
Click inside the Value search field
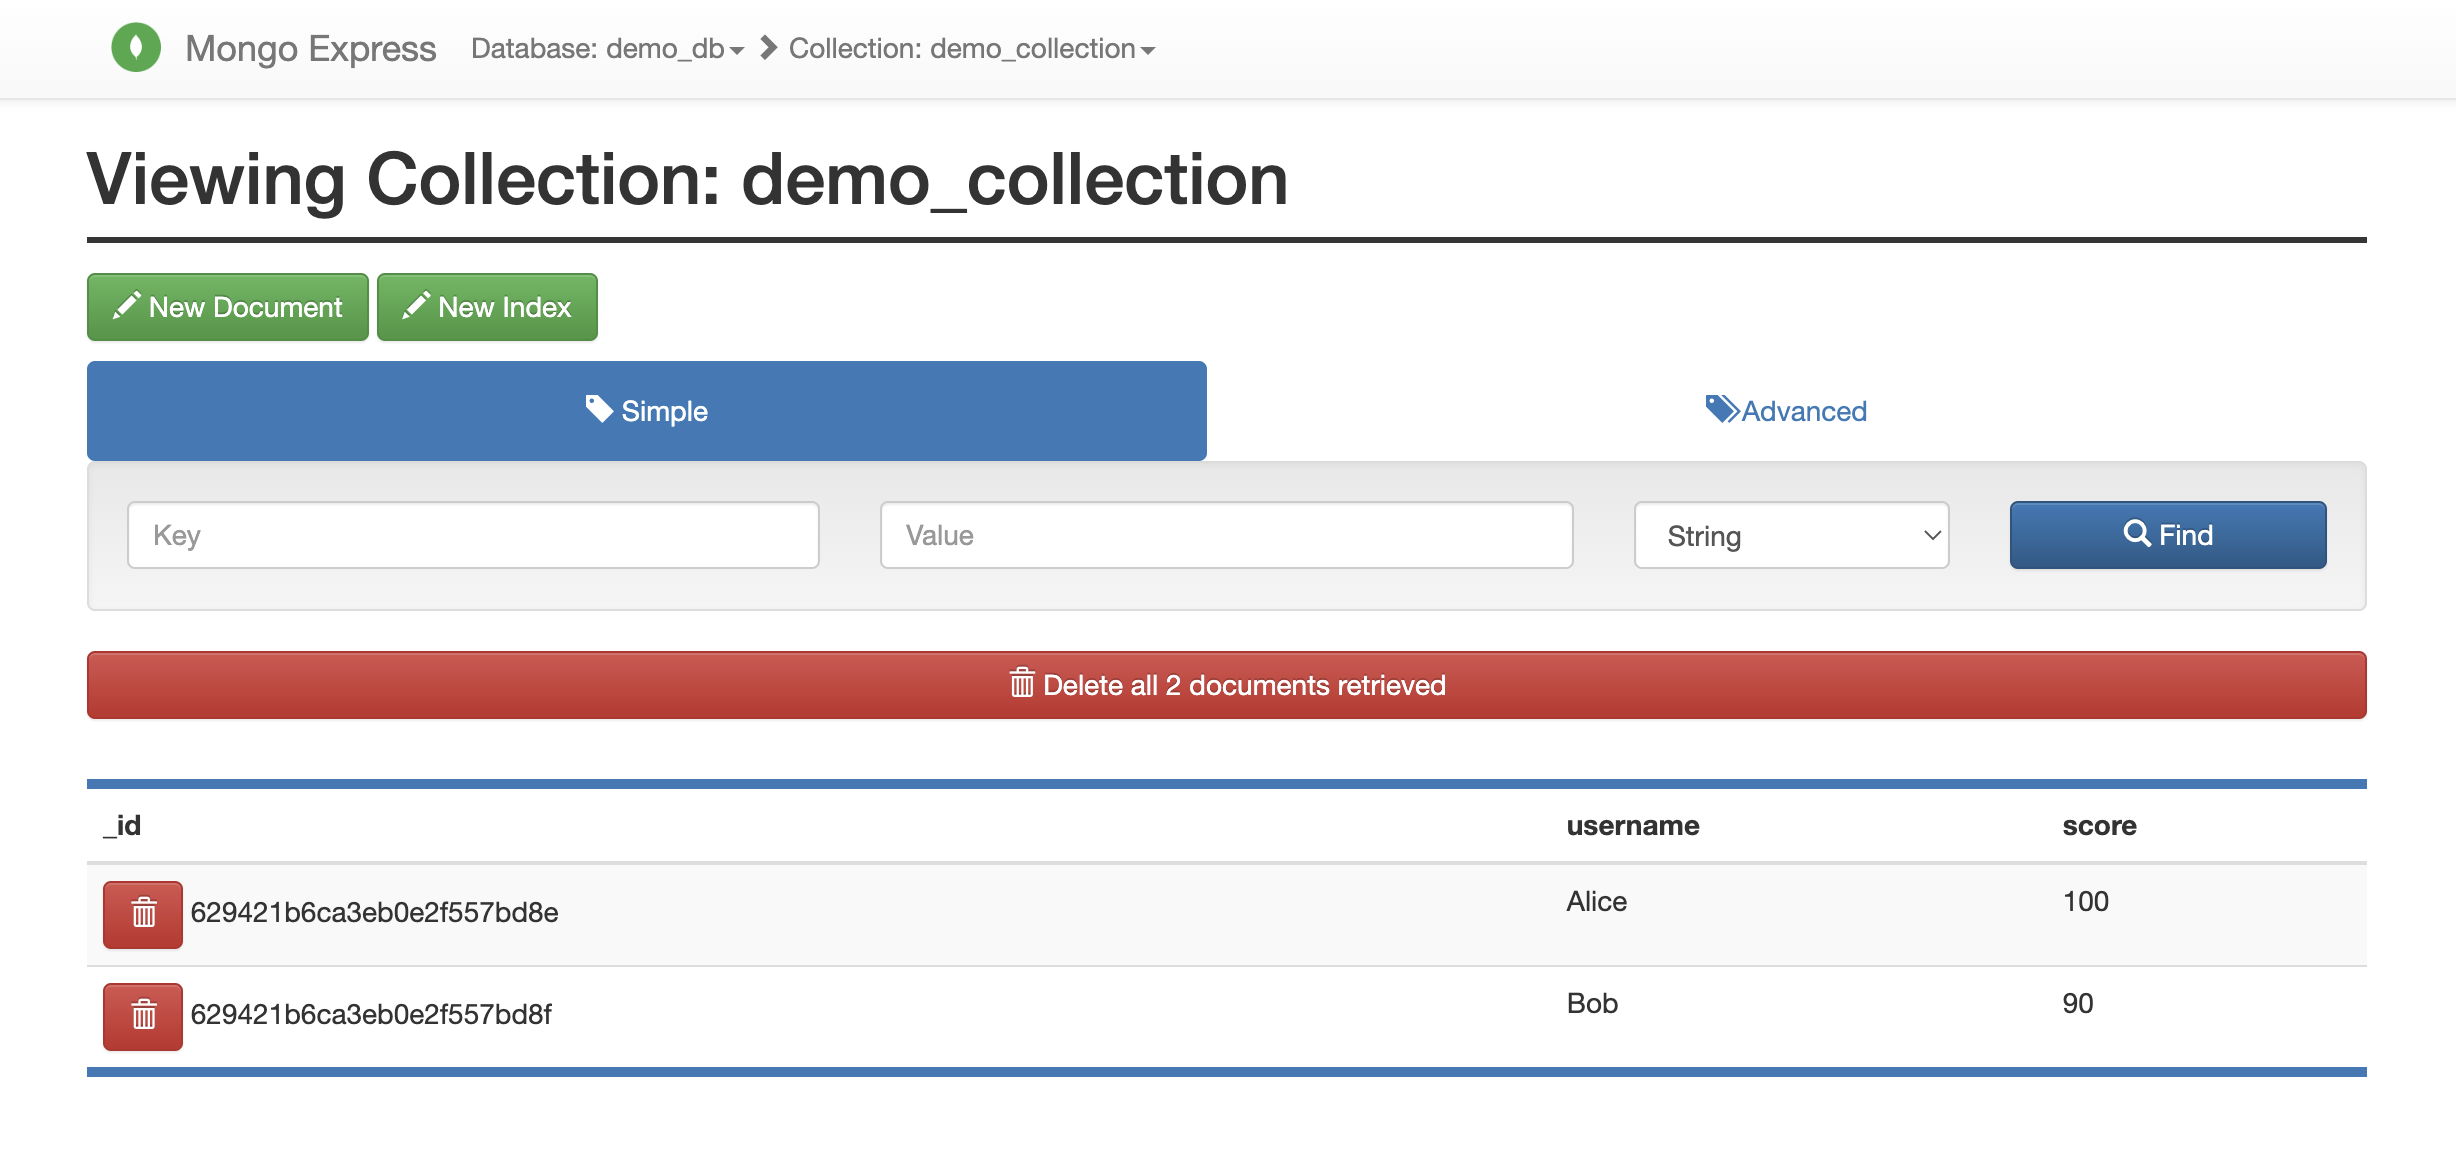[x=1226, y=535]
